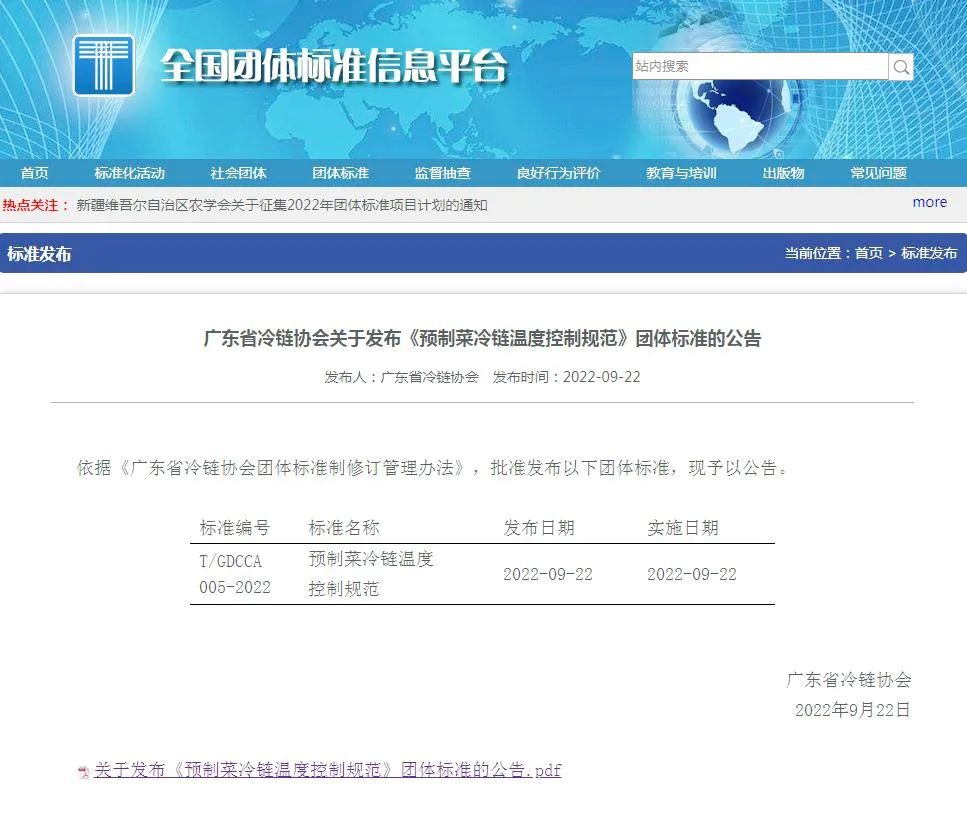This screenshot has width=967, height=813.
Task: Go to 首页 in breadcrumb
Action: coord(869,253)
